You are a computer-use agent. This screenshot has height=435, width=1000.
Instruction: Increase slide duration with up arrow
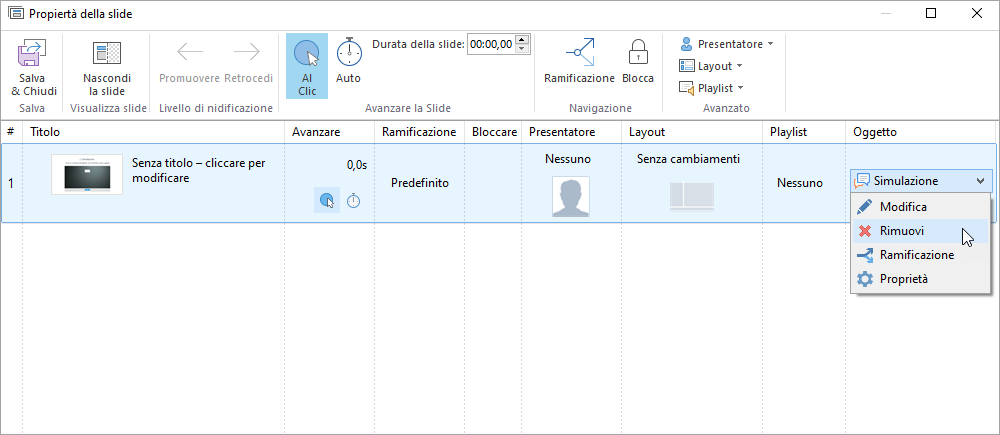point(523,40)
